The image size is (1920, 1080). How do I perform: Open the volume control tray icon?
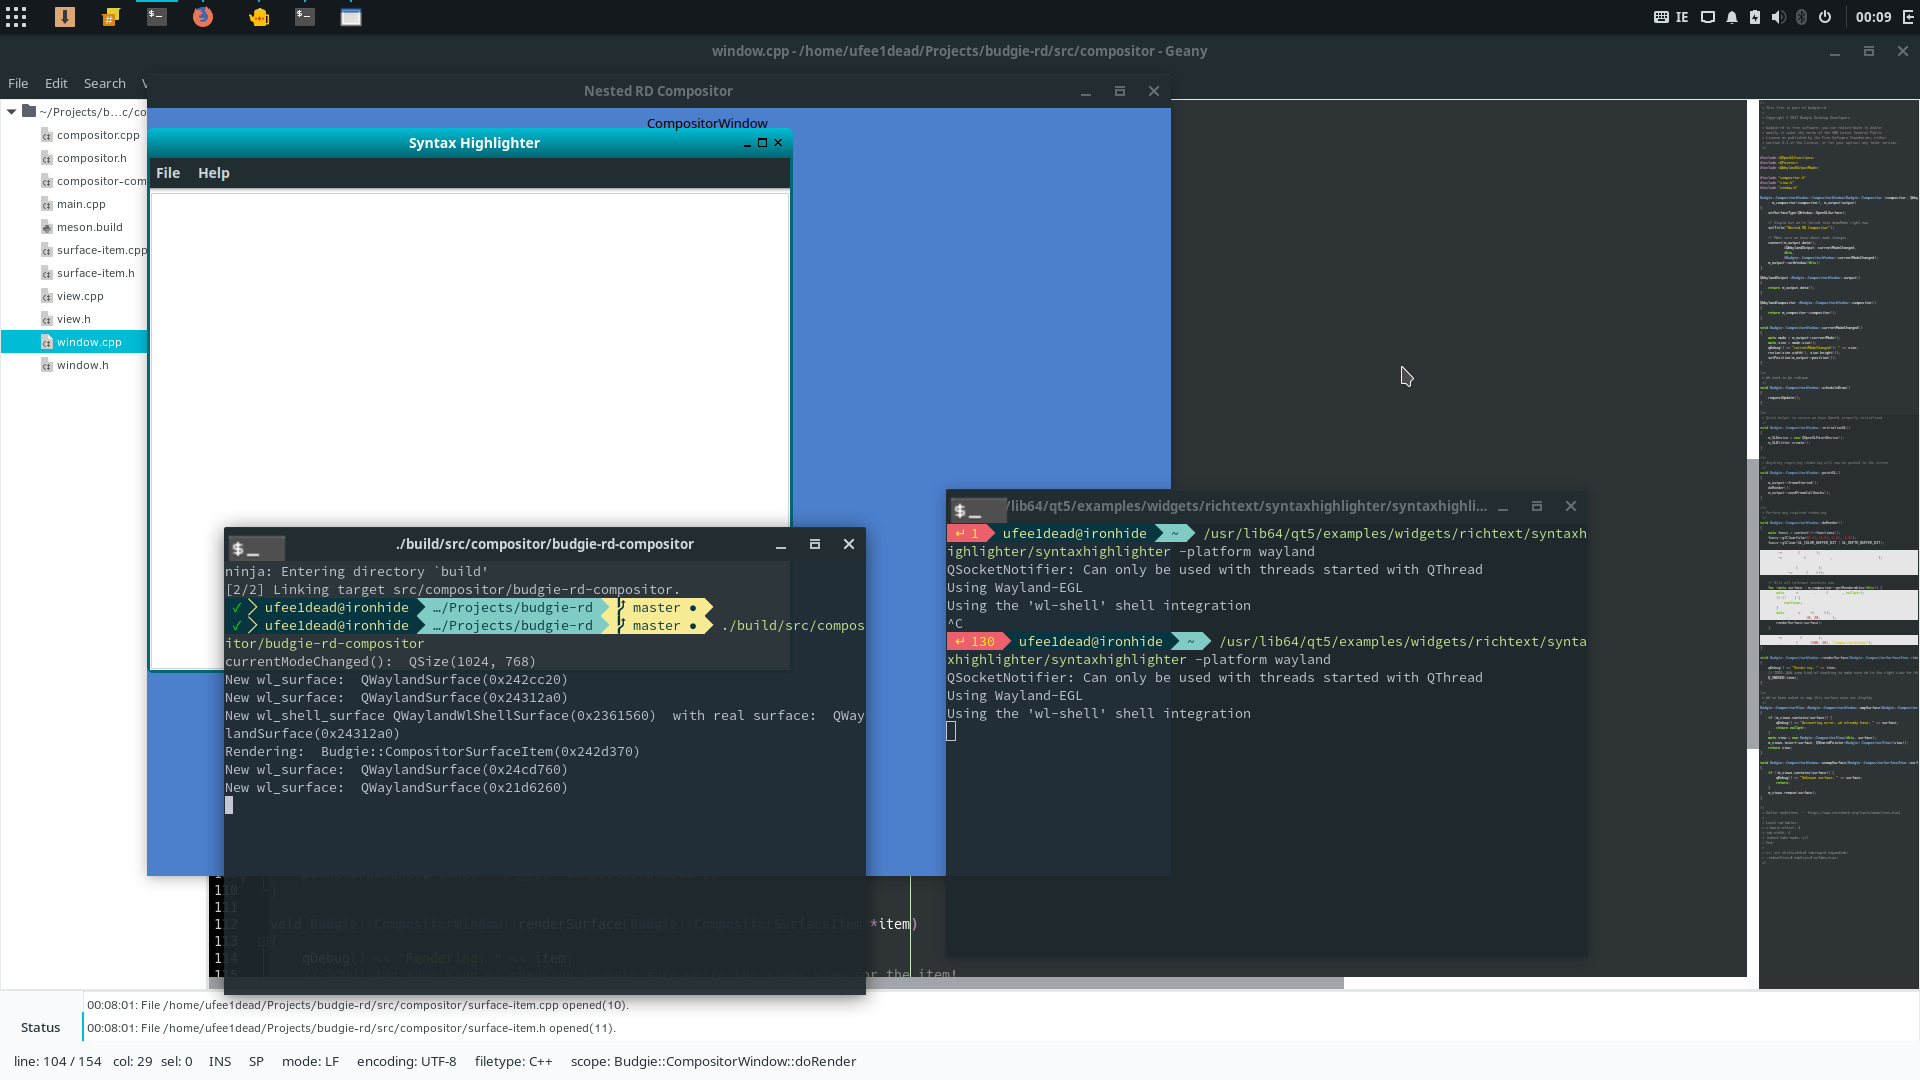pos(1778,17)
